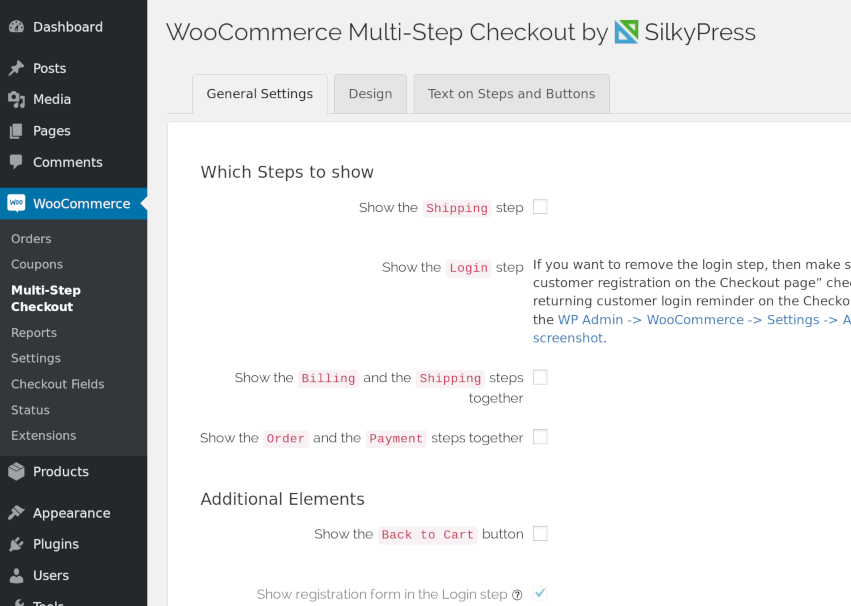
Task: Go to WooCommerce Orders submenu
Action: pos(31,239)
